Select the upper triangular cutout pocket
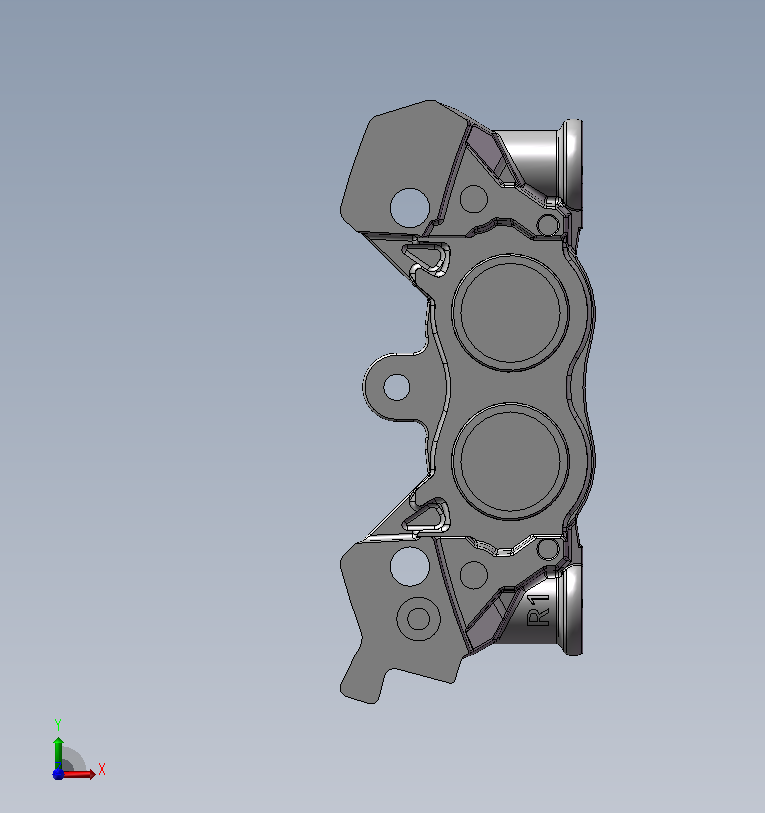 pos(427,258)
